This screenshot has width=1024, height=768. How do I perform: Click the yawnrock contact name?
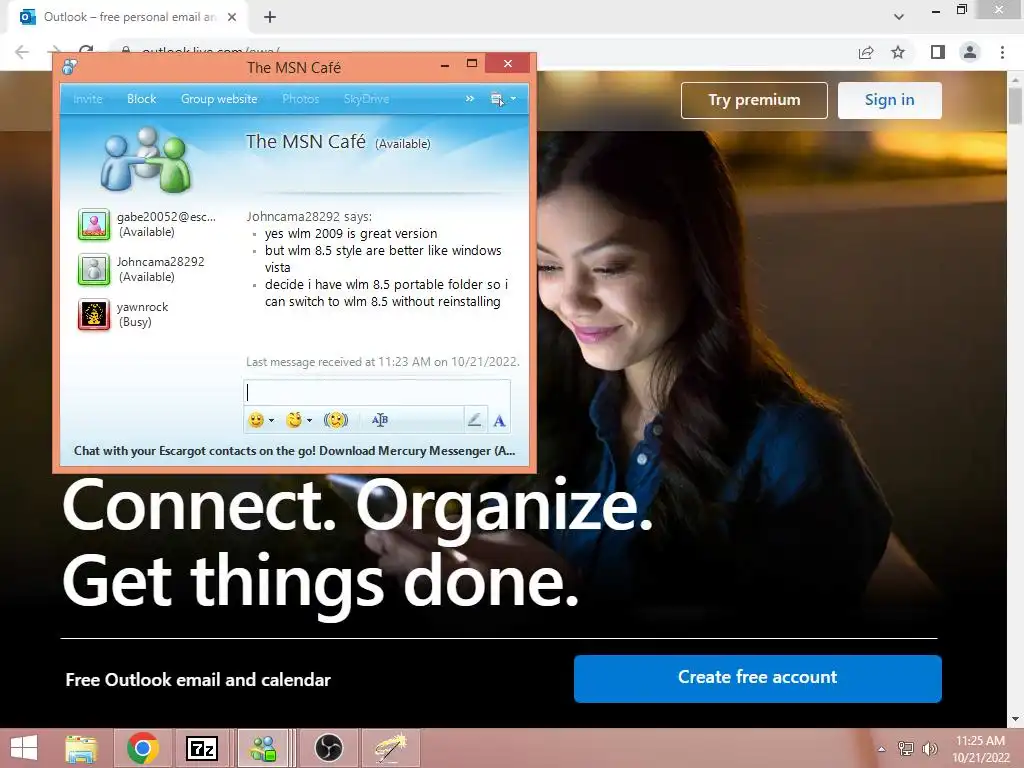click(x=142, y=307)
